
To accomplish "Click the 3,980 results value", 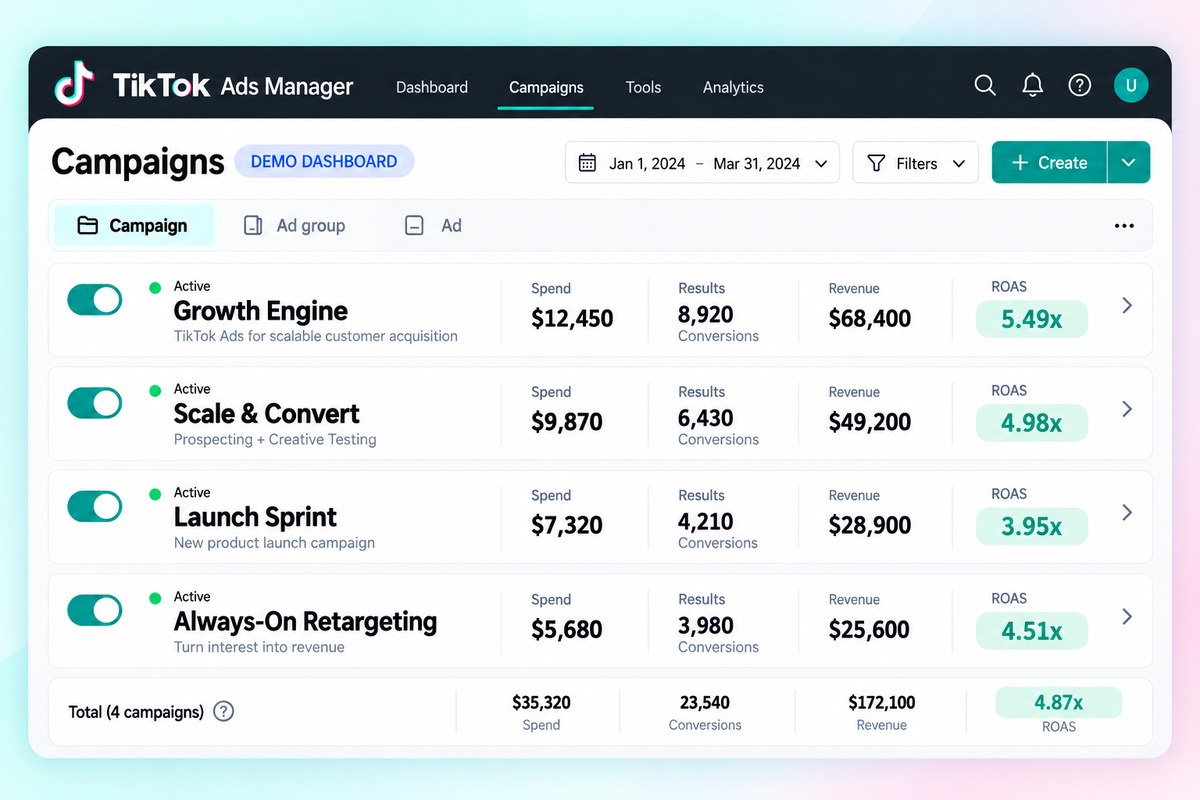I will pos(706,625).
